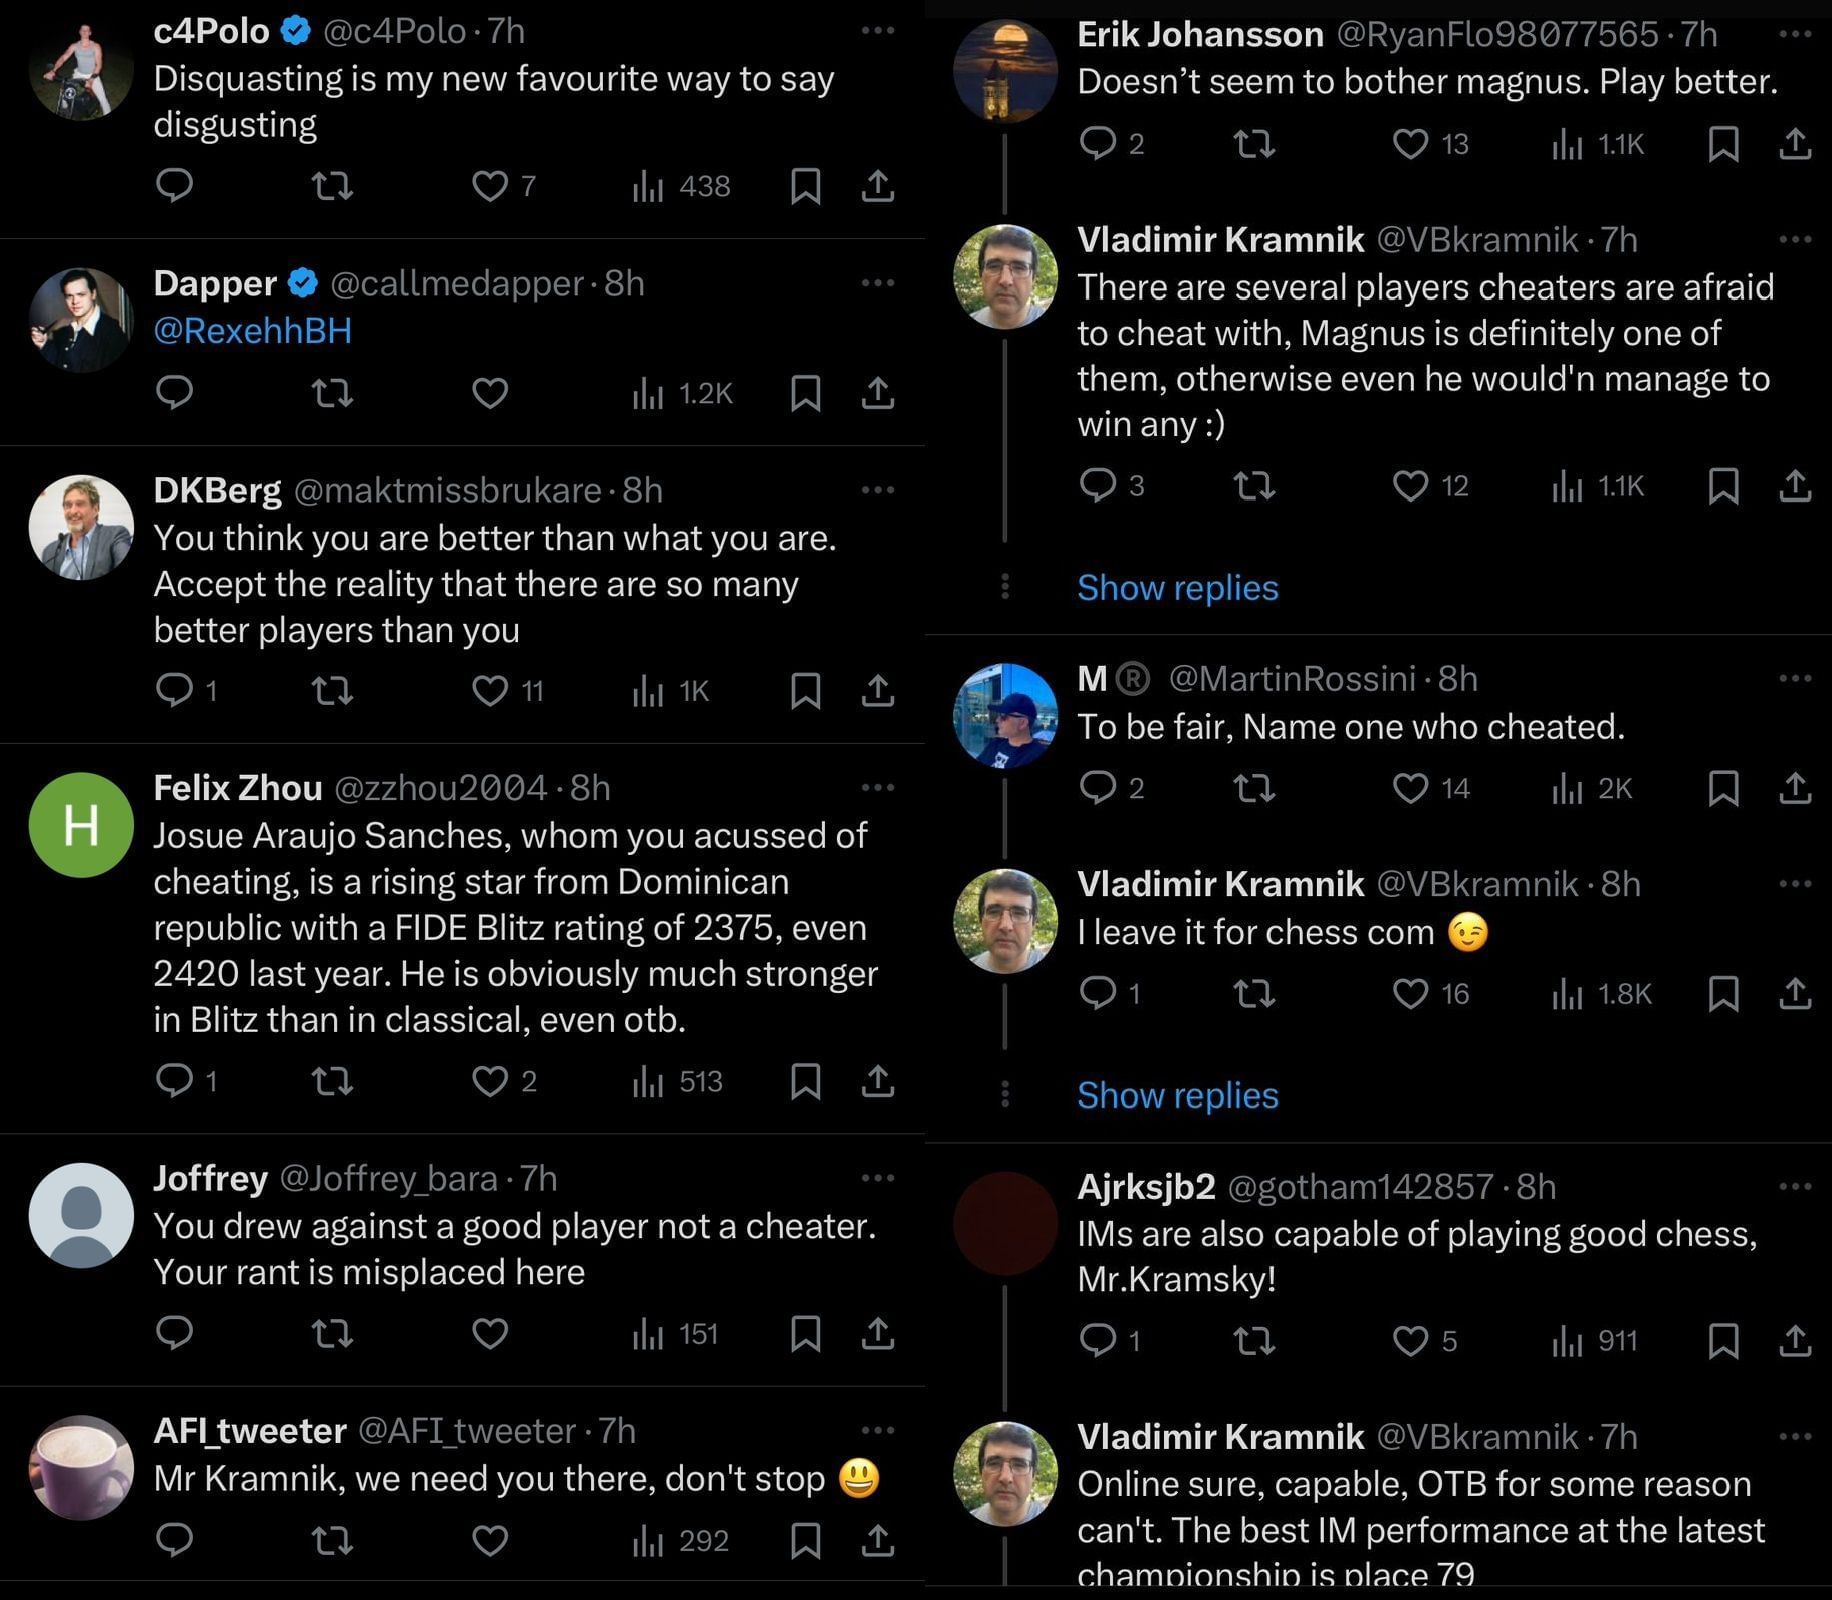Viewport: 1832px width, 1600px height.
Task: Like Kramnik's "I leave it for chess com" reply
Action: [x=1410, y=993]
